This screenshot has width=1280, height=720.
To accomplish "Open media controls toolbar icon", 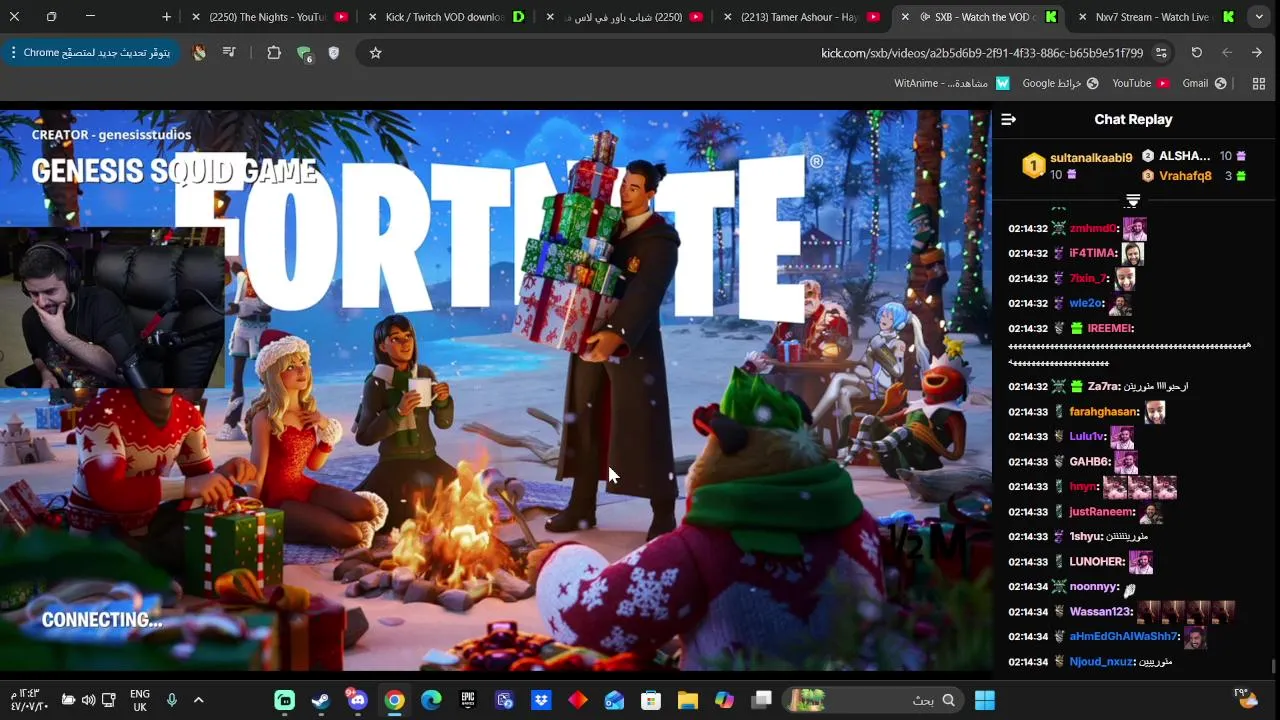I will point(229,53).
